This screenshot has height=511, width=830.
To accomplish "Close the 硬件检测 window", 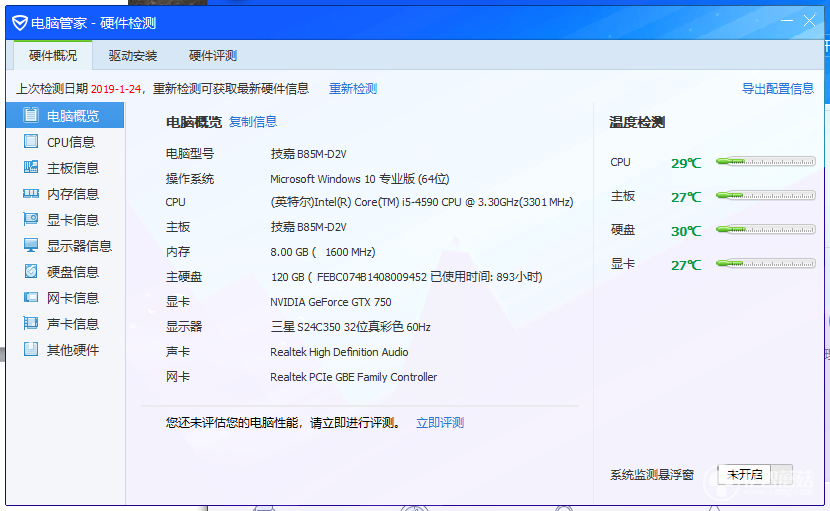I will [809, 21].
